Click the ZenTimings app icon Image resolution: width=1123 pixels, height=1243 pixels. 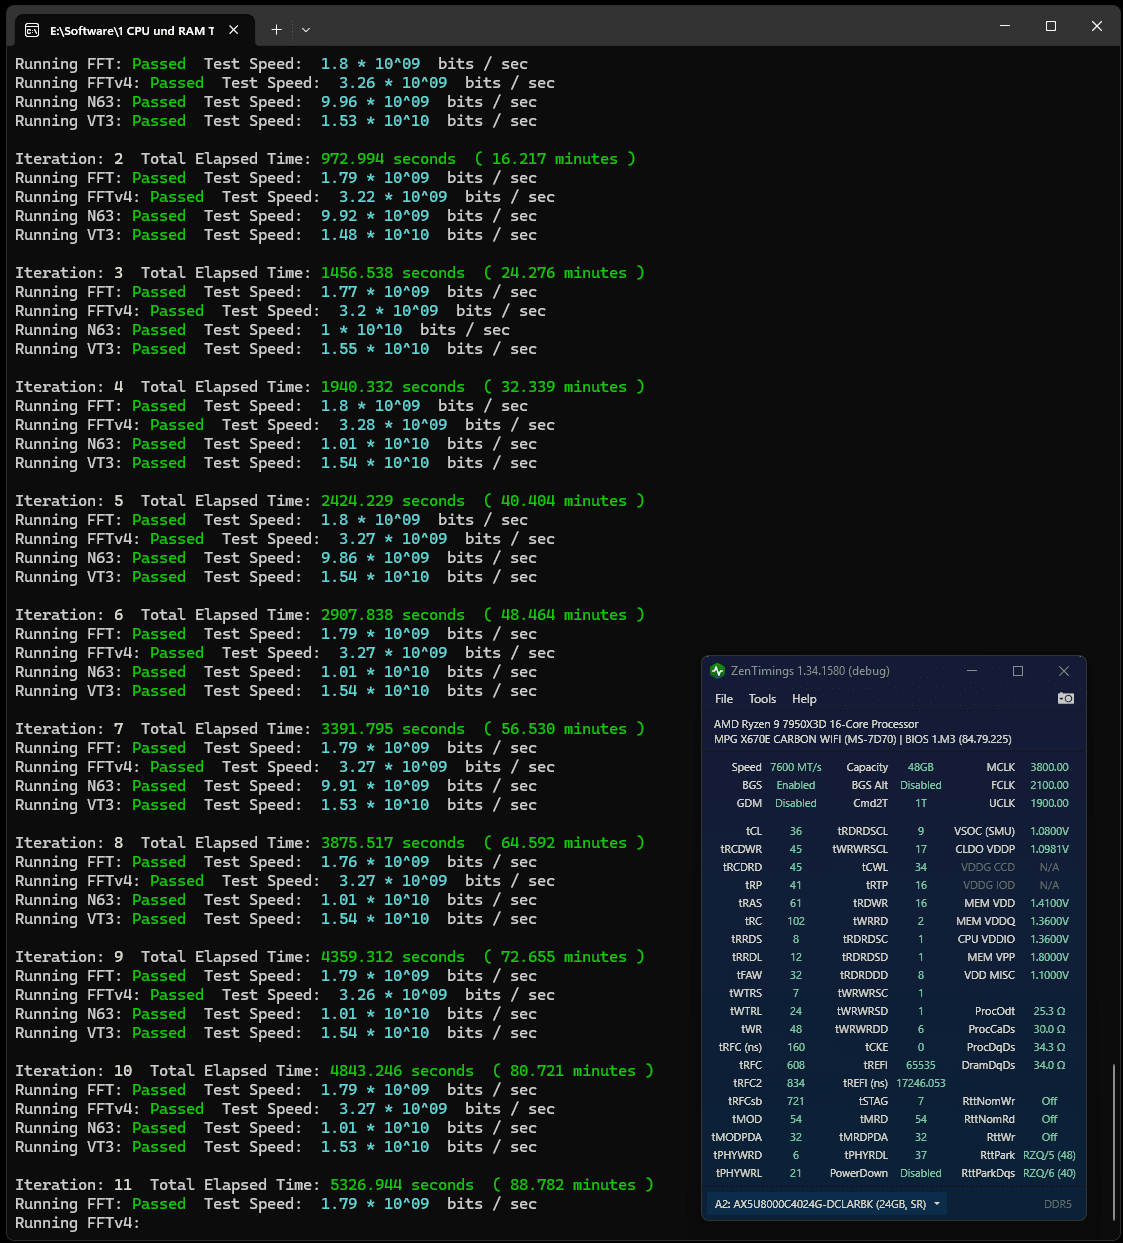tap(717, 671)
